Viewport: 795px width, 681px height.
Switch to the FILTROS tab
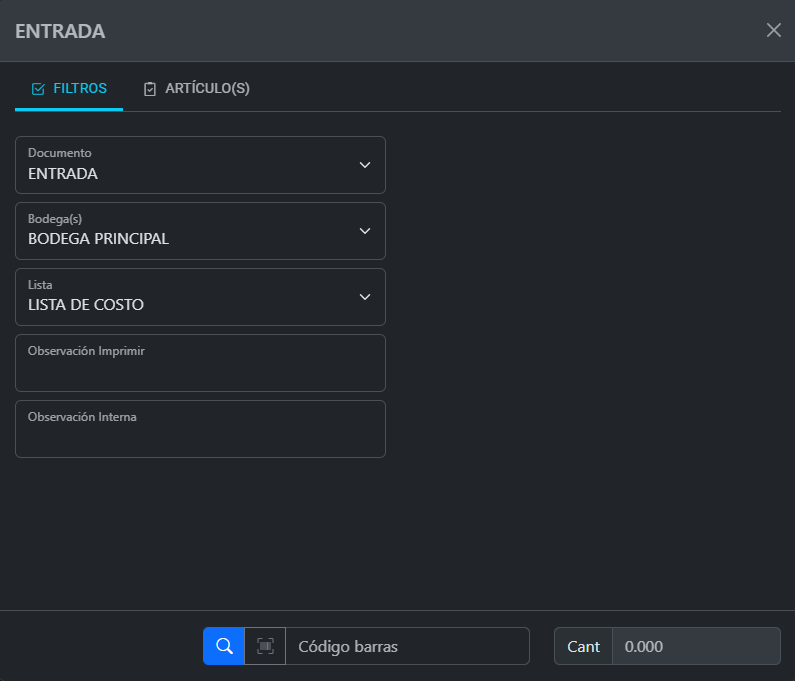point(69,89)
